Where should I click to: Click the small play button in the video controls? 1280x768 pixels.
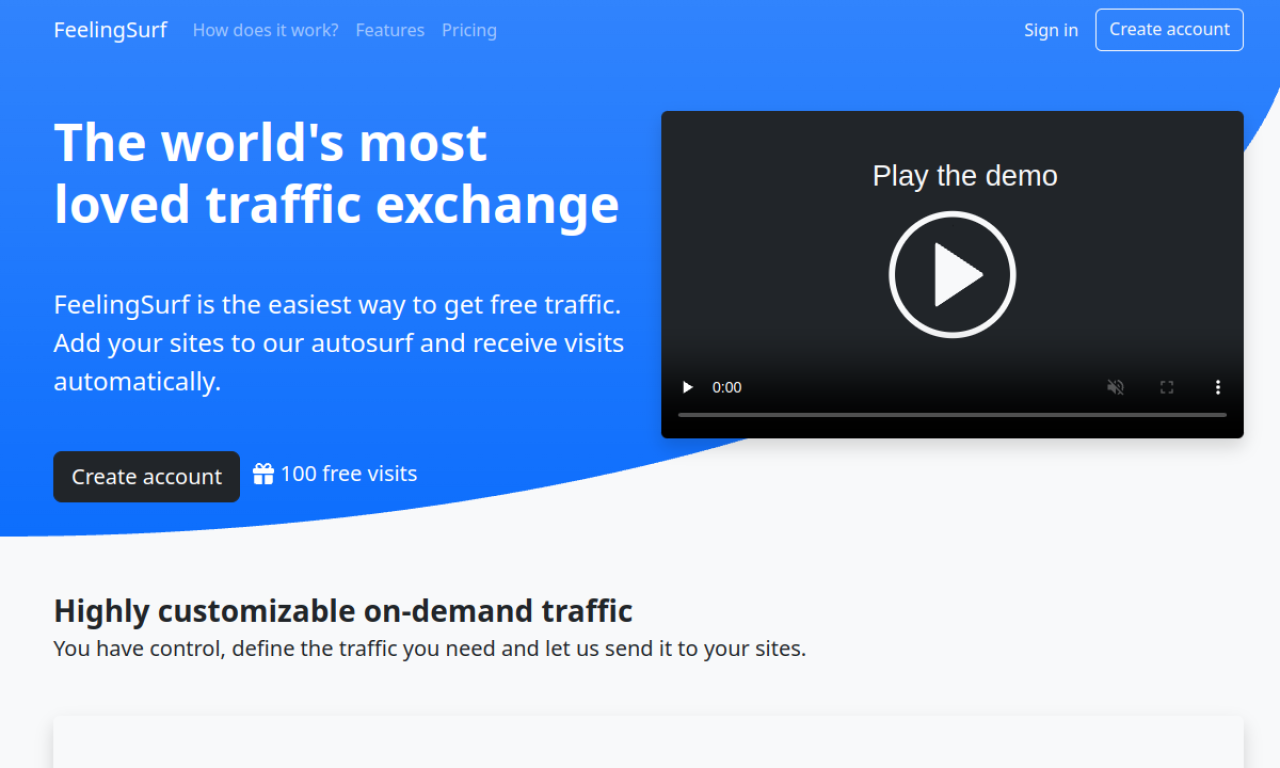coord(687,387)
